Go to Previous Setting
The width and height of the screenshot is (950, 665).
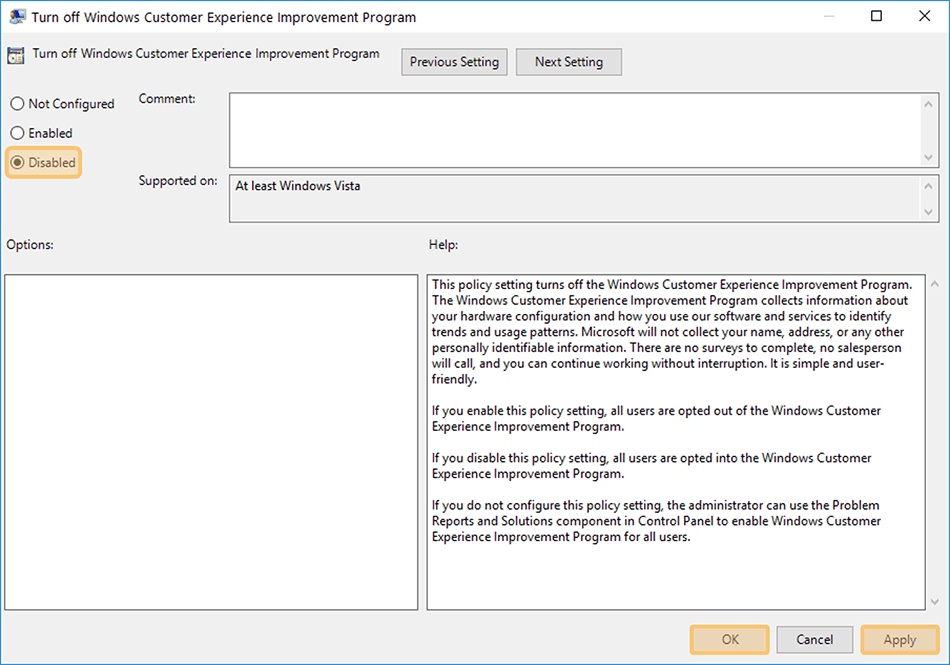(454, 62)
